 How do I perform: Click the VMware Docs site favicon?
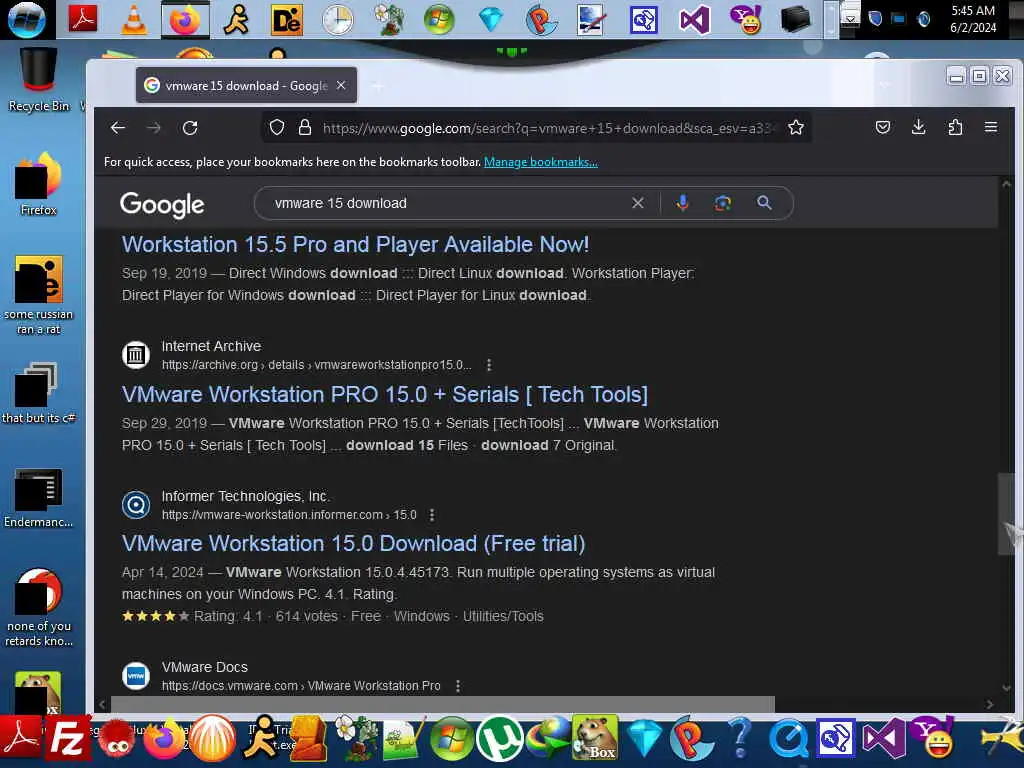coord(136,675)
